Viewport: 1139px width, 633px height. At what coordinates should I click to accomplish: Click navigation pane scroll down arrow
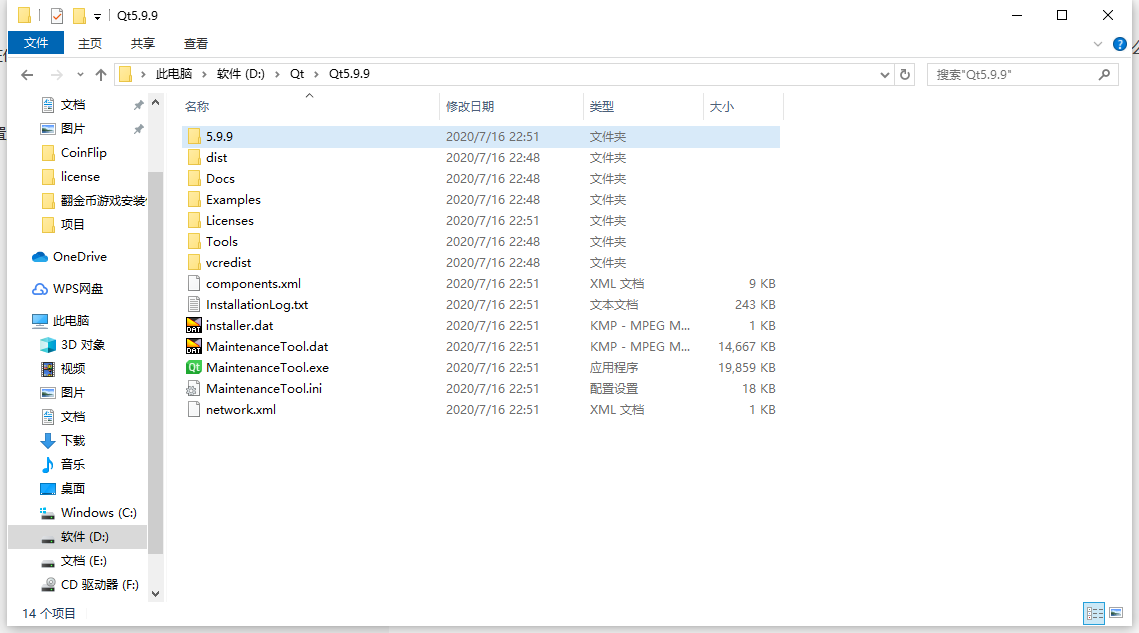click(155, 594)
